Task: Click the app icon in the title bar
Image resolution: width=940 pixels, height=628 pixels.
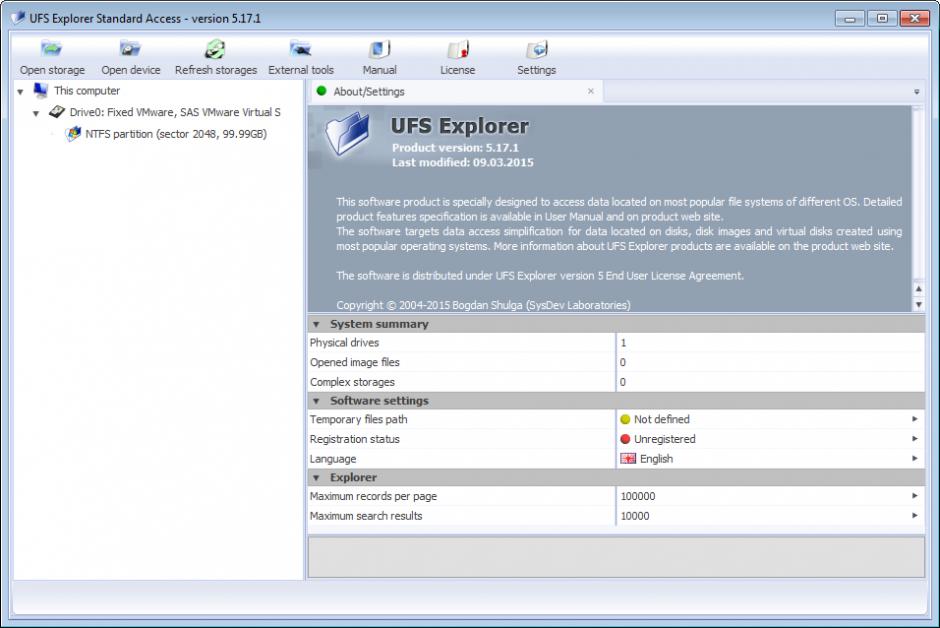Action: (18, 18)
